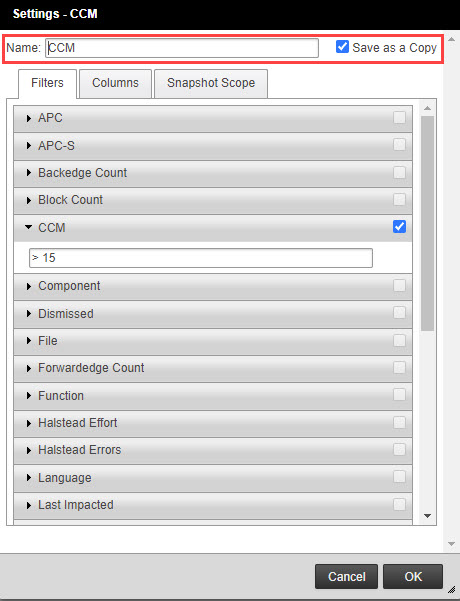The image size is (460, 601).
Task: Expand the APC filter triangle
Action: pyautogui.click(x=29, y=118)
